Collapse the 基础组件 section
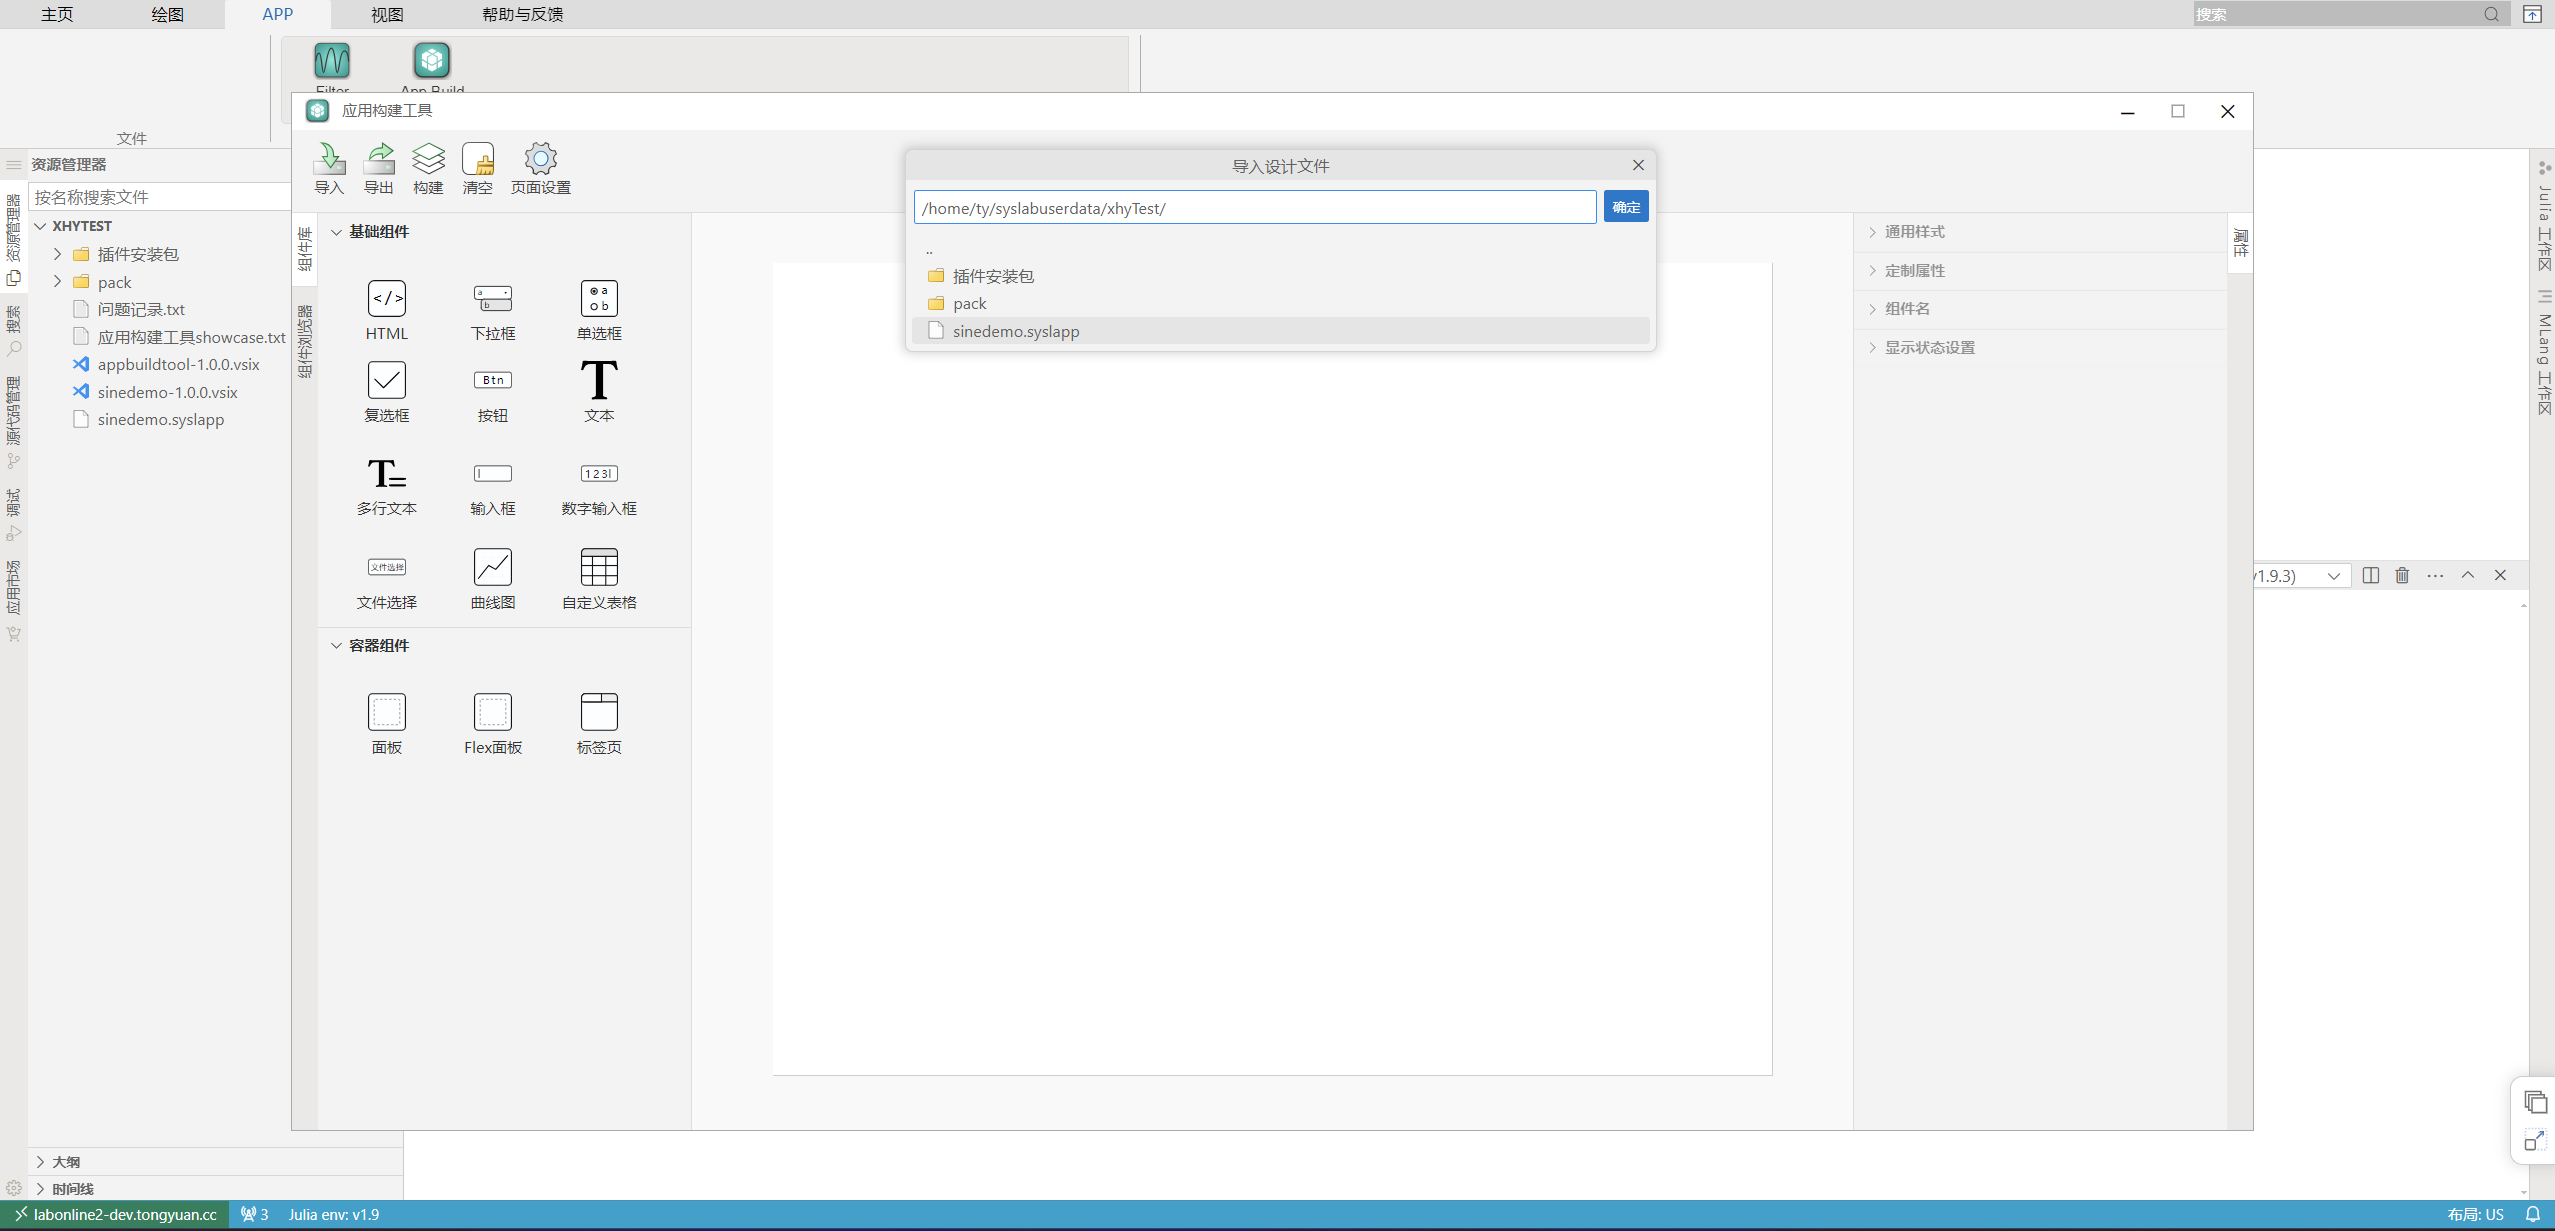 click(337, 232)
